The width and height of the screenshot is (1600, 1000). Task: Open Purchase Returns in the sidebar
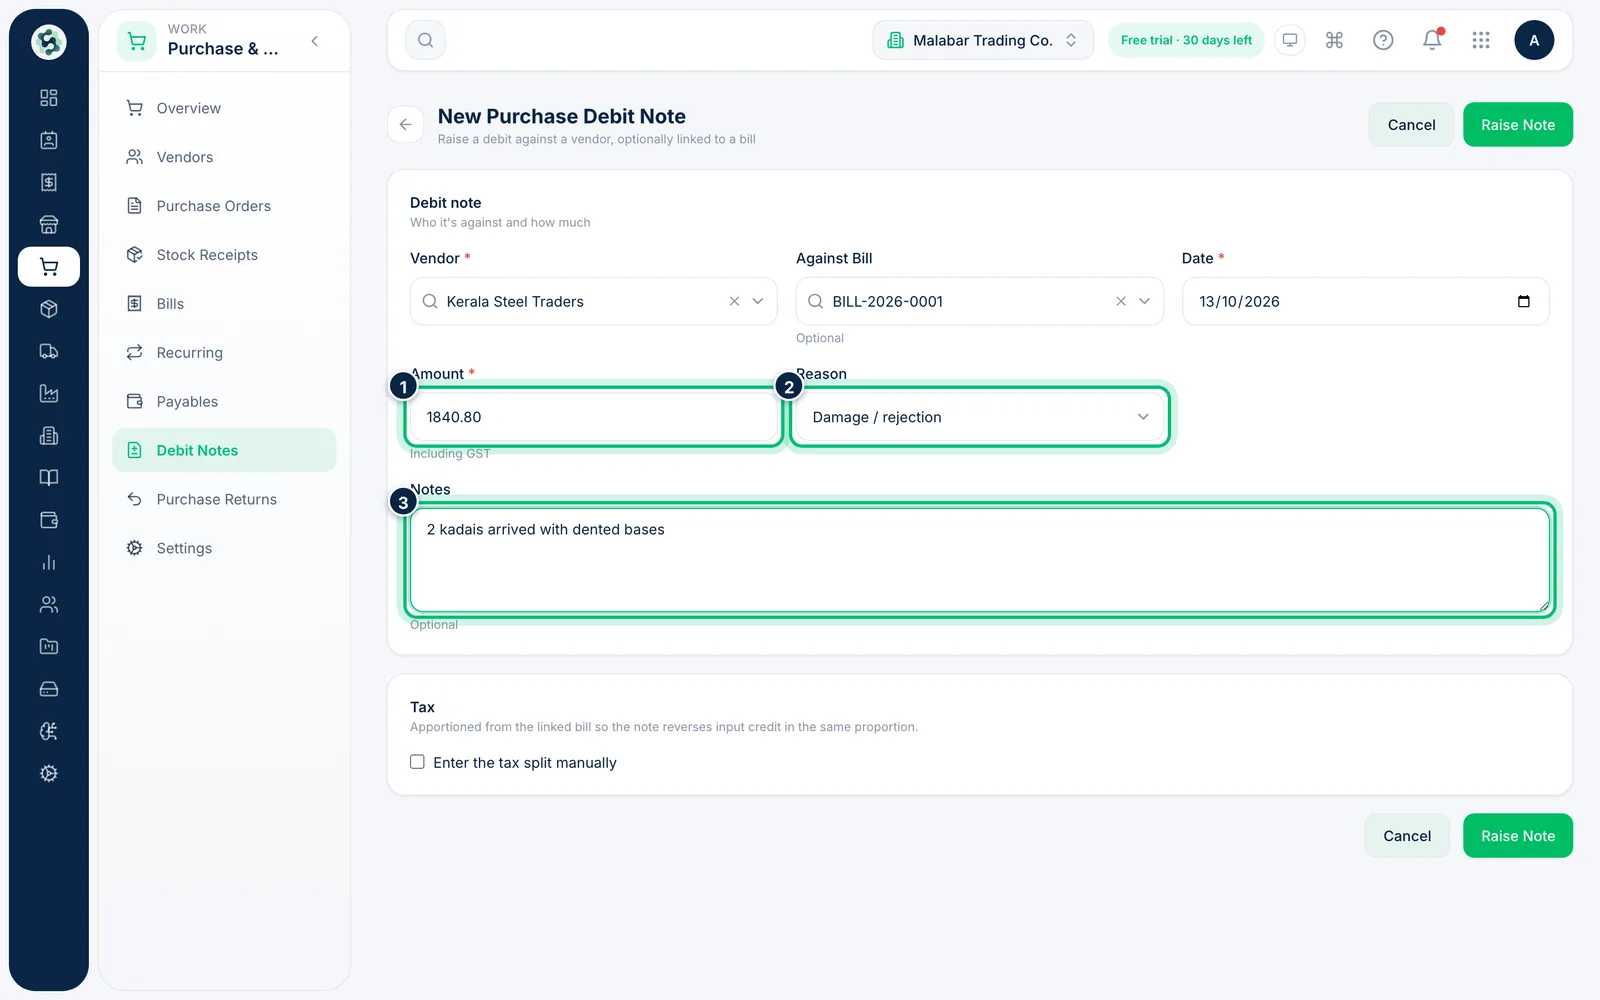coord(224,499)
